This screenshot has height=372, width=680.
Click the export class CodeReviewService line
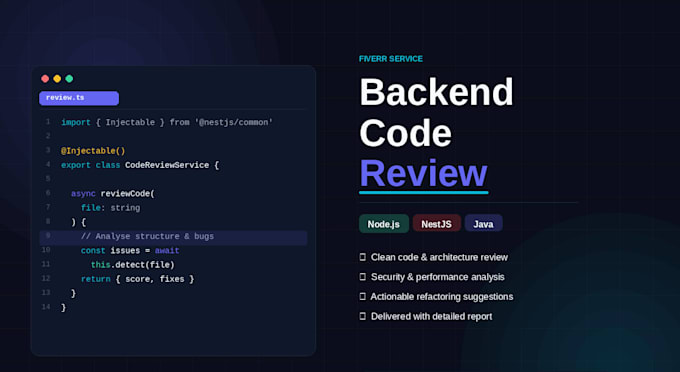click(x=140, y=165)
